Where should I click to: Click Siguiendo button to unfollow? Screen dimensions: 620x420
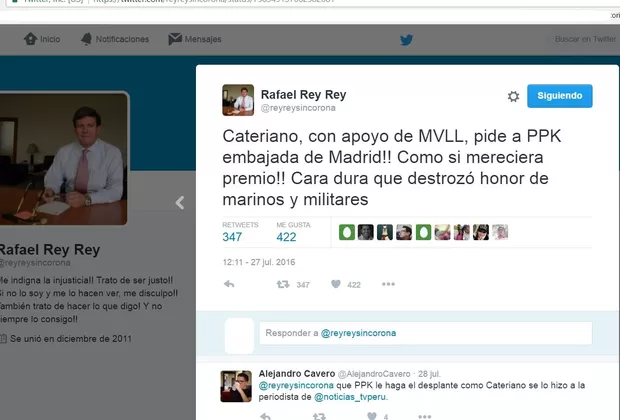click(x=560, y=96)
